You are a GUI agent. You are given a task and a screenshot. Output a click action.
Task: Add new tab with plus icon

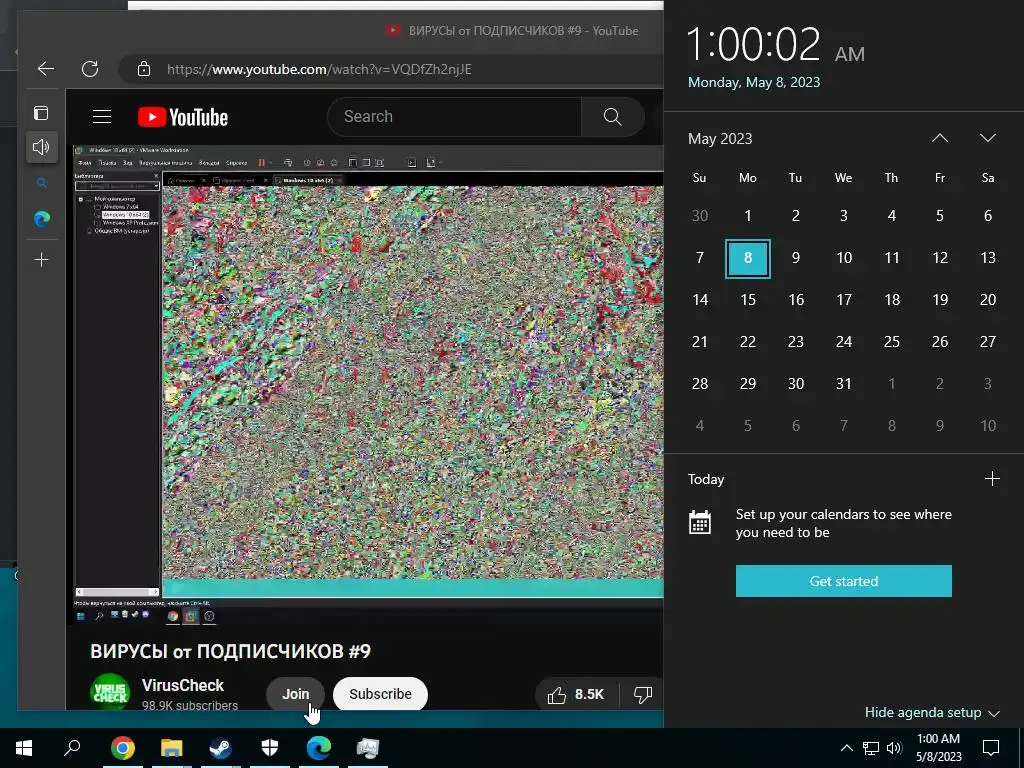click(x=41, y=260)
